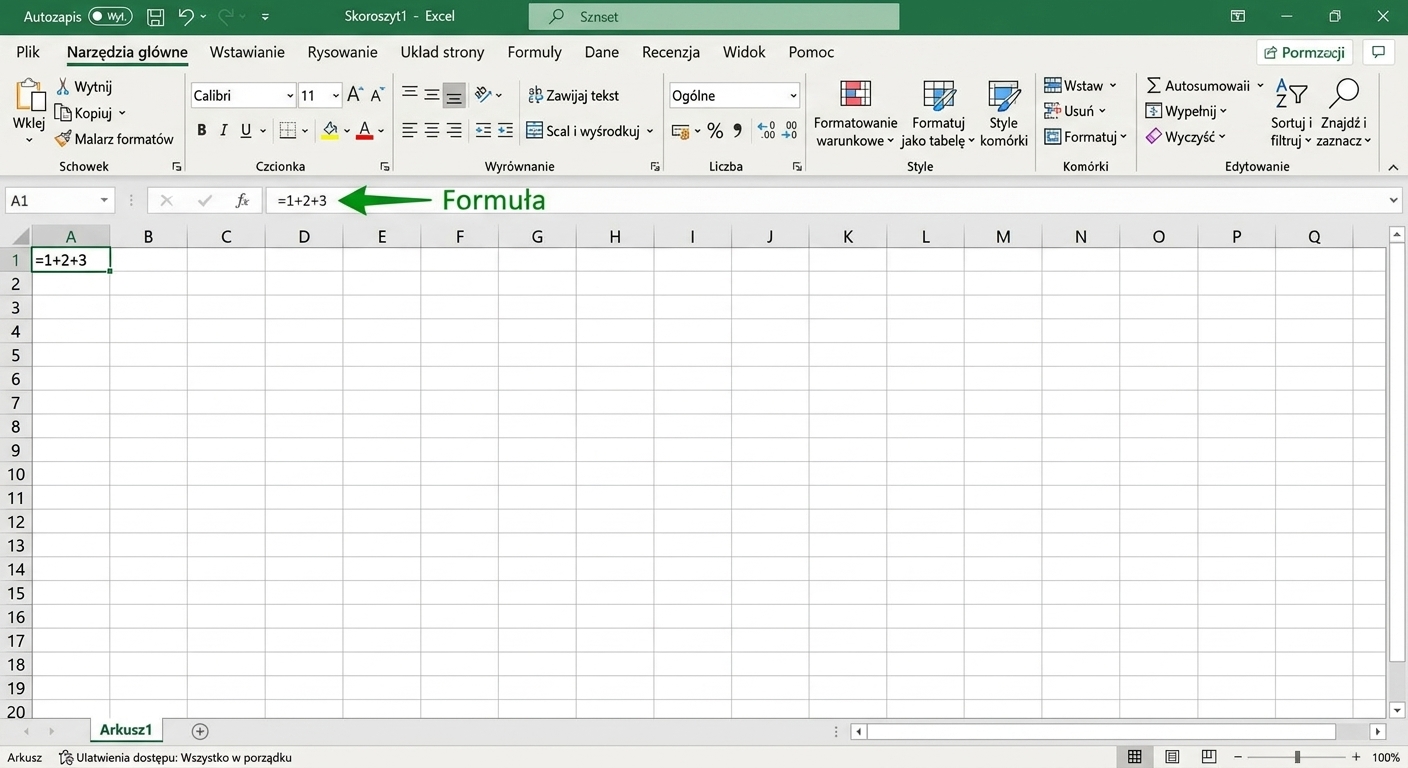The image size is (1408, 768).
Task: Toggle Autozapis switch
Action: coord(110,17)
